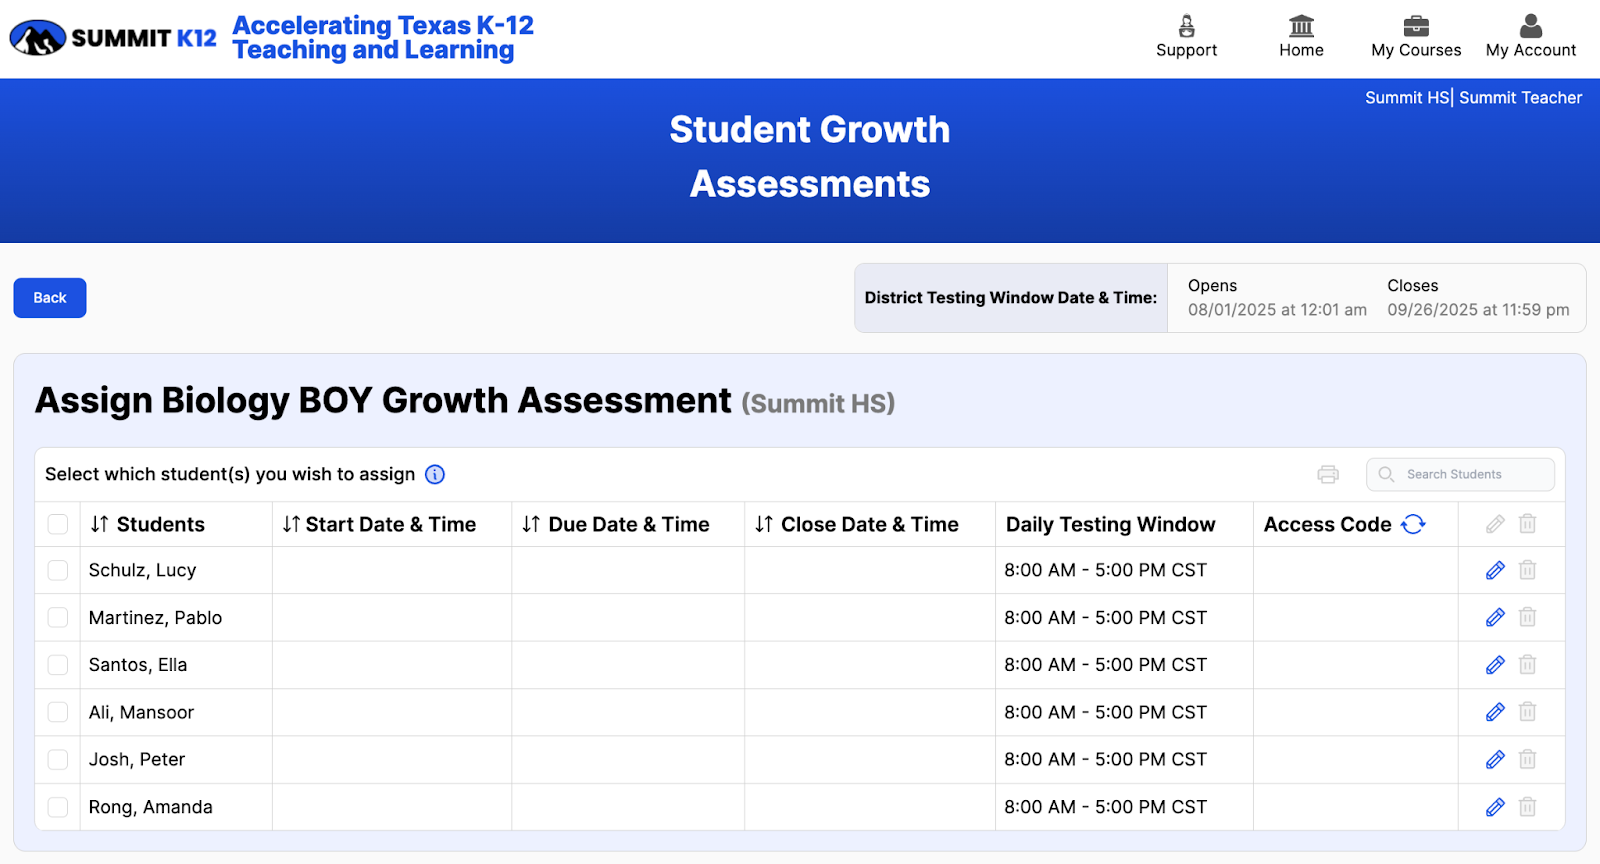Click the printer icon above table
The height and width of the screenshot is (864, 1600).
1328,474
